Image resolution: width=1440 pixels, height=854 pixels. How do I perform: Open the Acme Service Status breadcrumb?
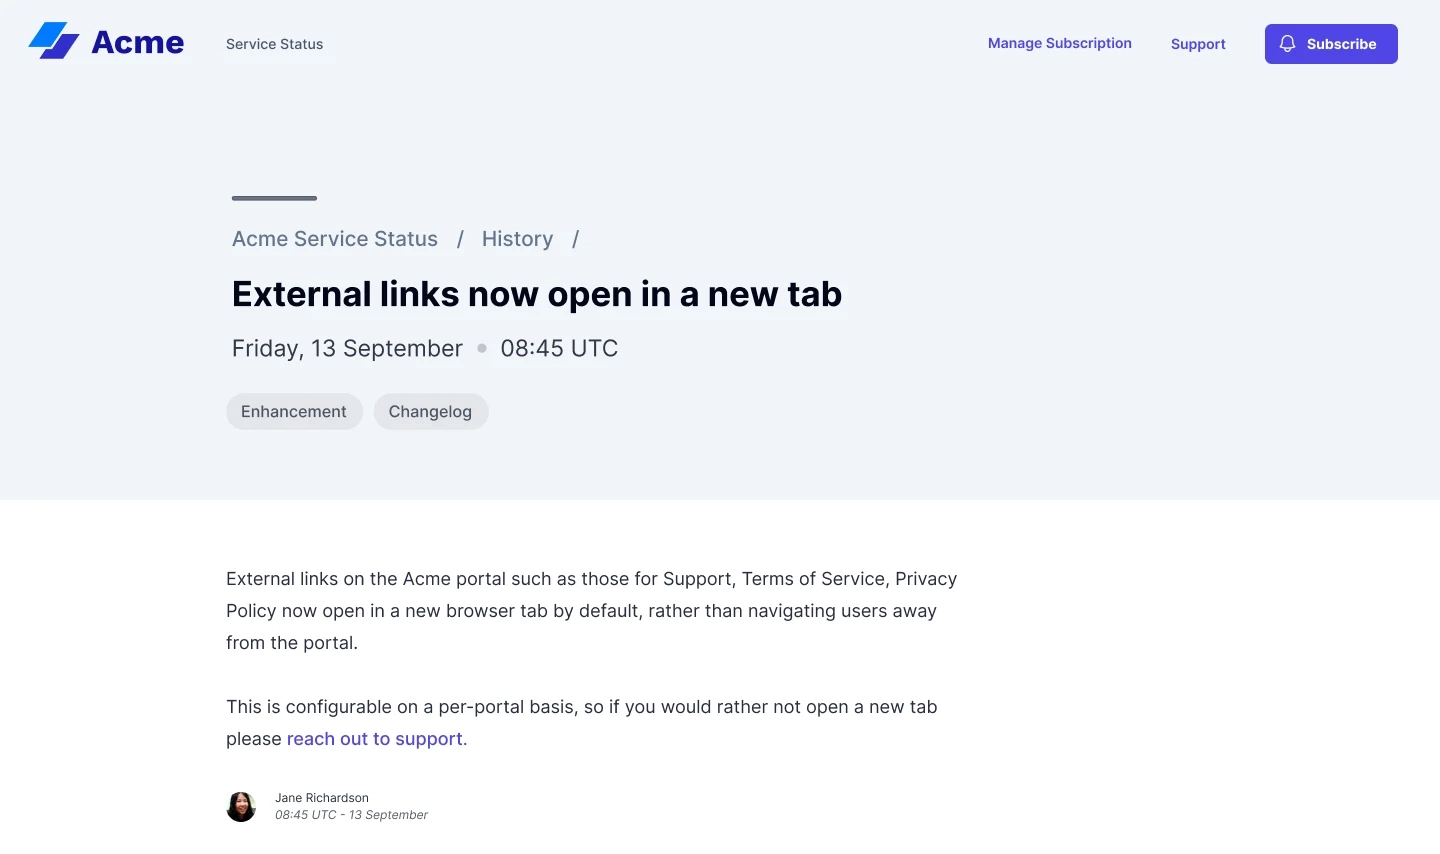point(334,239)
